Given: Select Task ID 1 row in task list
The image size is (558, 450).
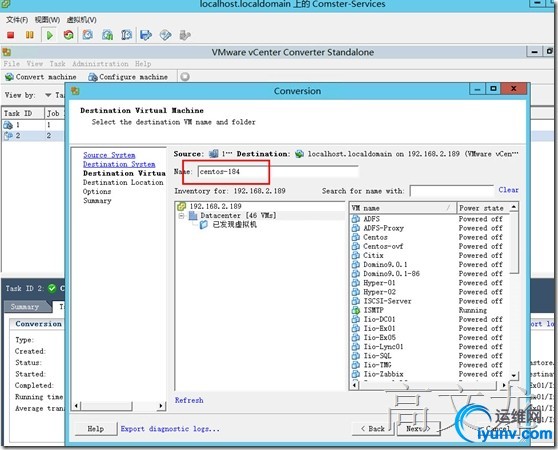Looking at the screenshot, I should [x=33, y=125].
